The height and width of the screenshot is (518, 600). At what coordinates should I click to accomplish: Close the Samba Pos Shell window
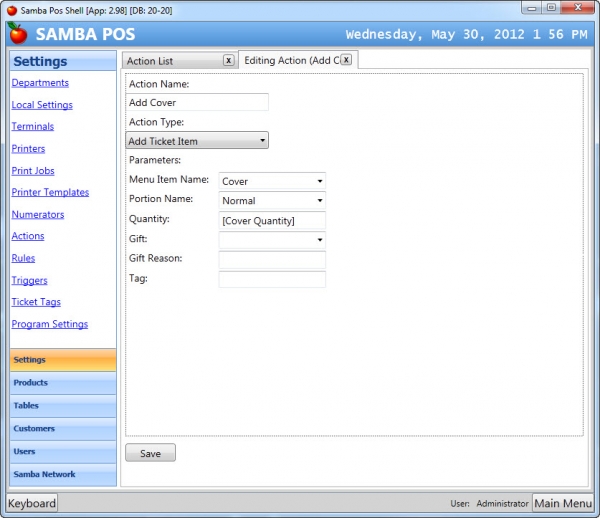click(578, 8)
